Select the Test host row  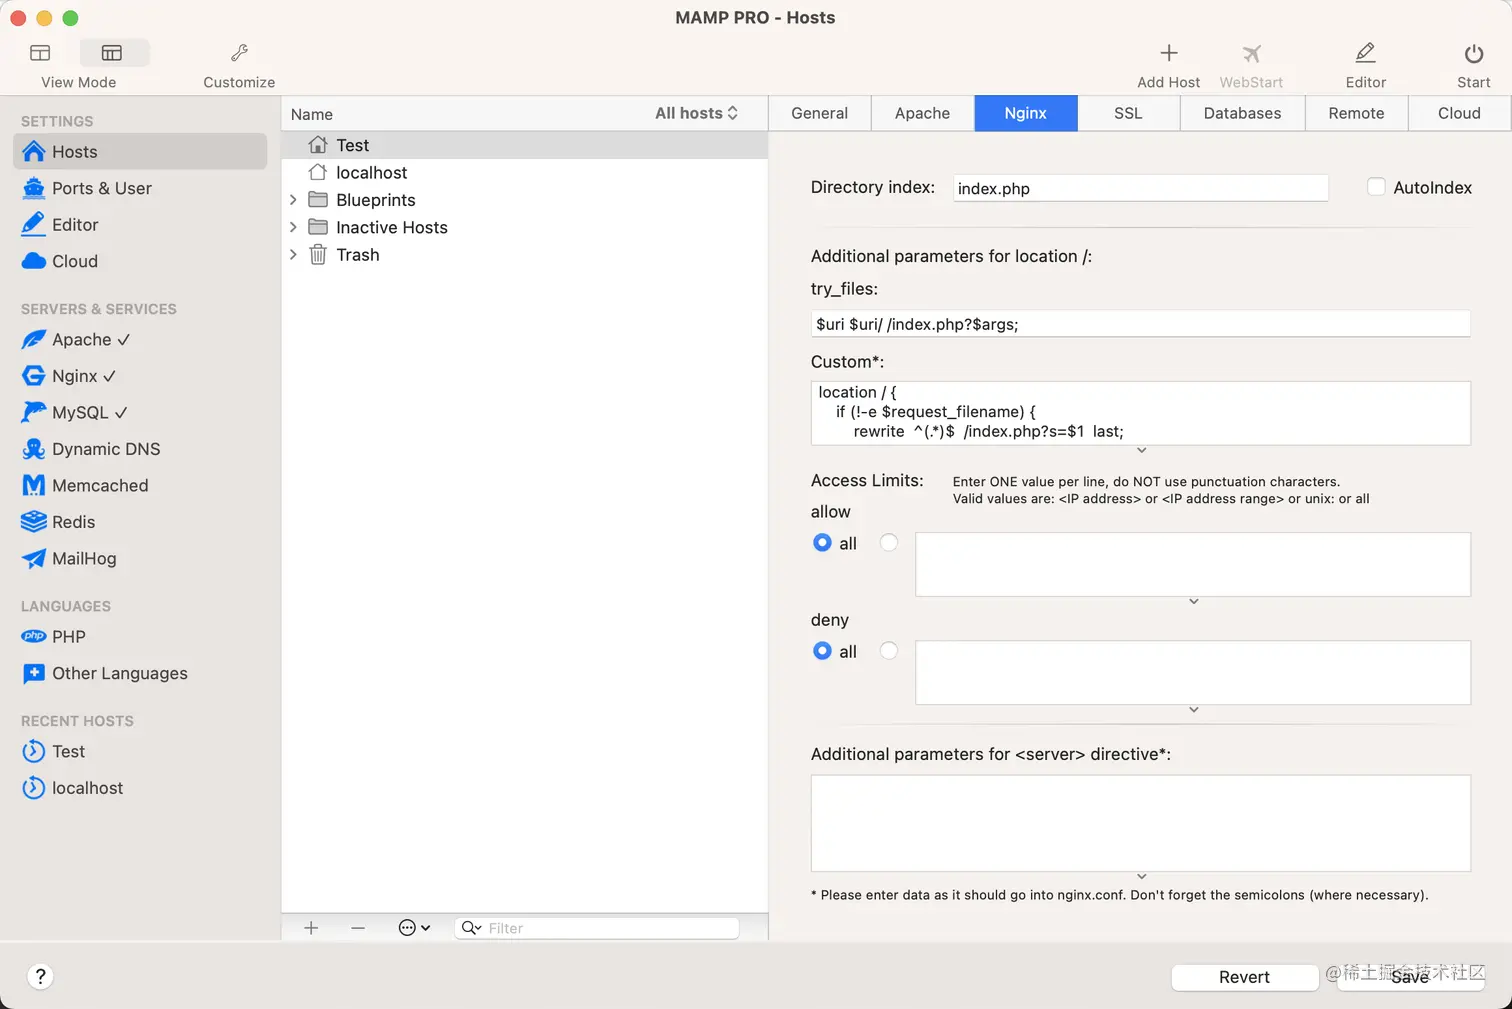click(x=525, y=145)
